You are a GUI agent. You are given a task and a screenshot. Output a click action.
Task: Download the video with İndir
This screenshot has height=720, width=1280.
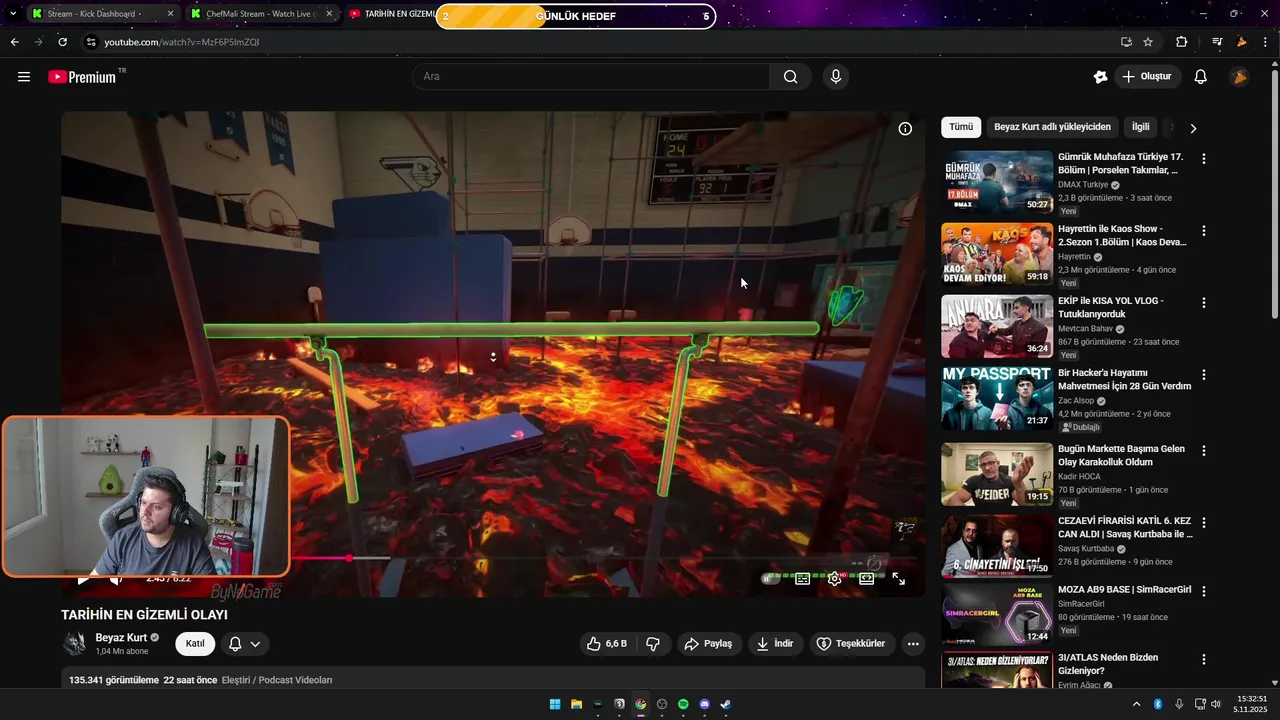[775, 644]
